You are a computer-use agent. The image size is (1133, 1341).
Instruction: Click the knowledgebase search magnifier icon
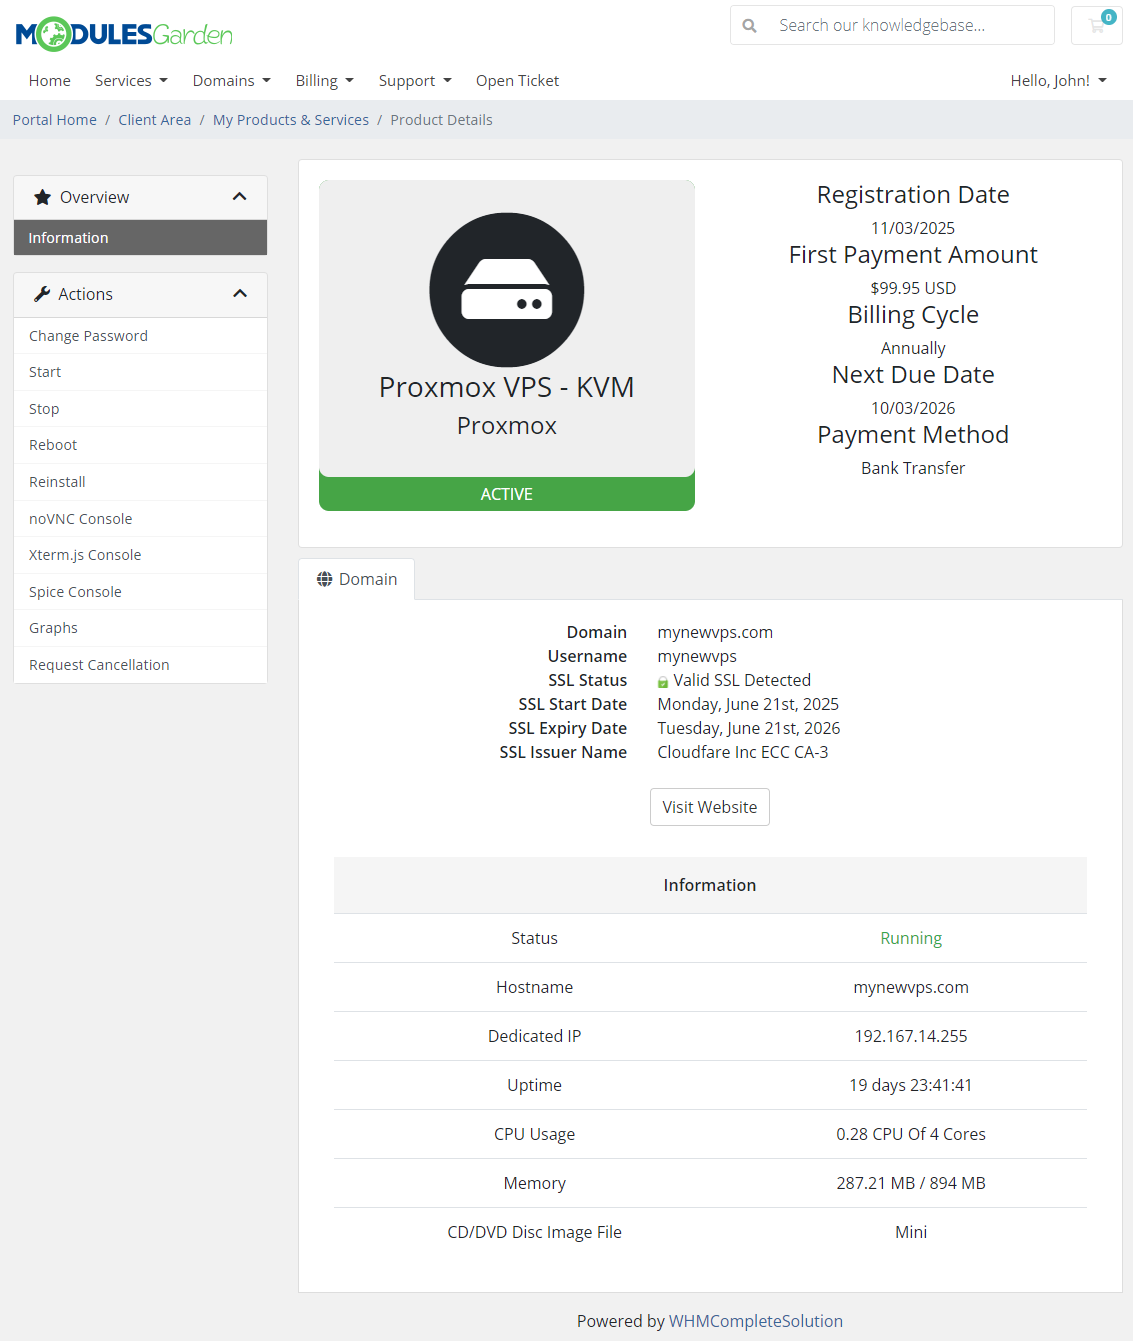750,25
